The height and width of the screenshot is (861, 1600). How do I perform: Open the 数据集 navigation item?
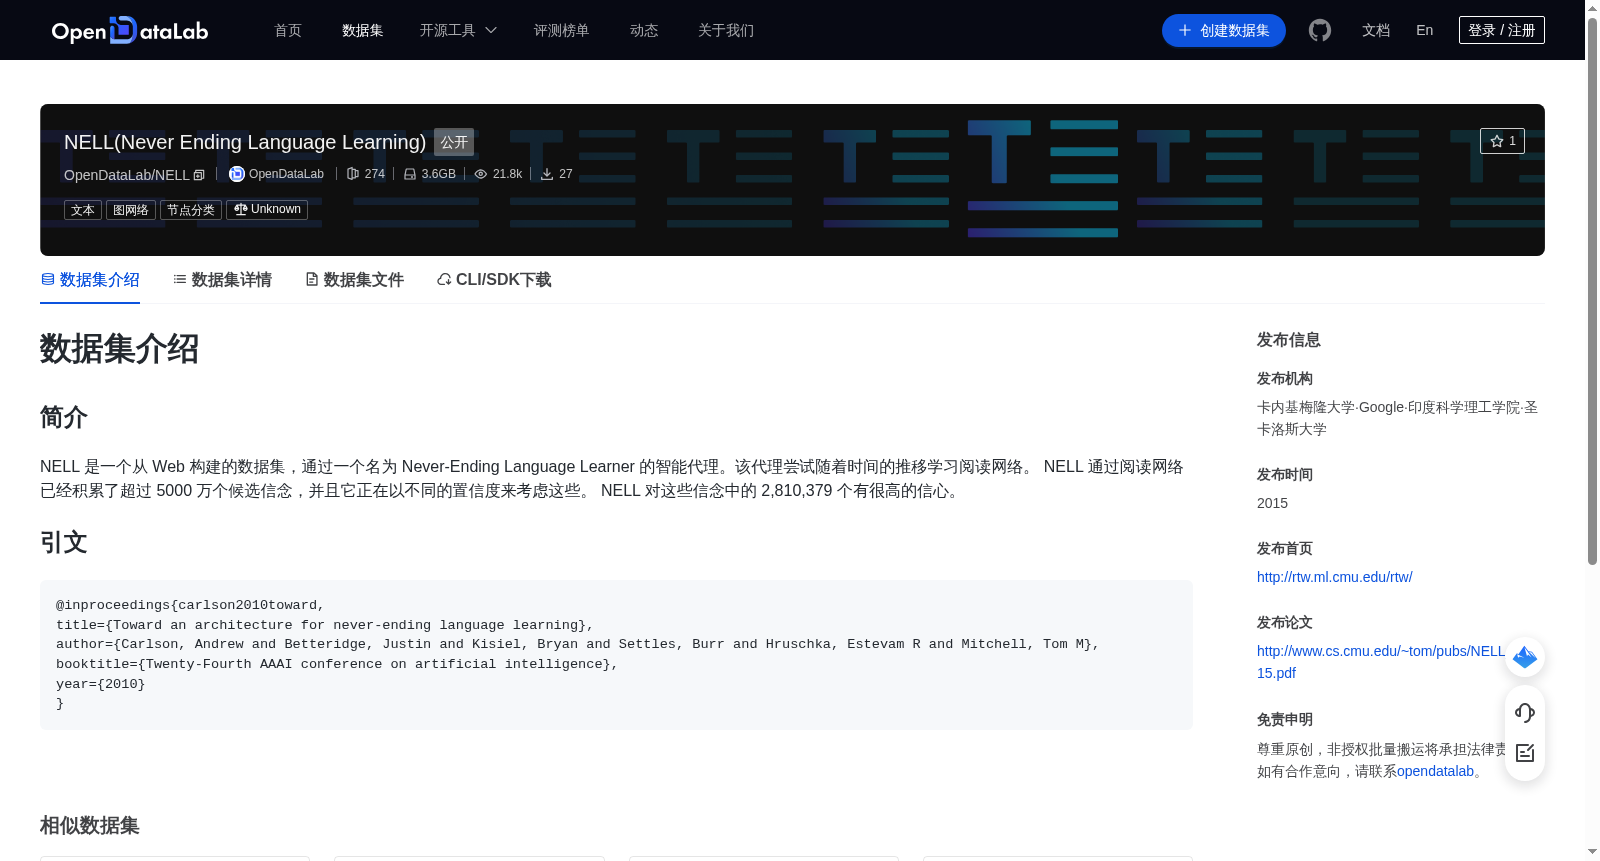tap(363, 30)
